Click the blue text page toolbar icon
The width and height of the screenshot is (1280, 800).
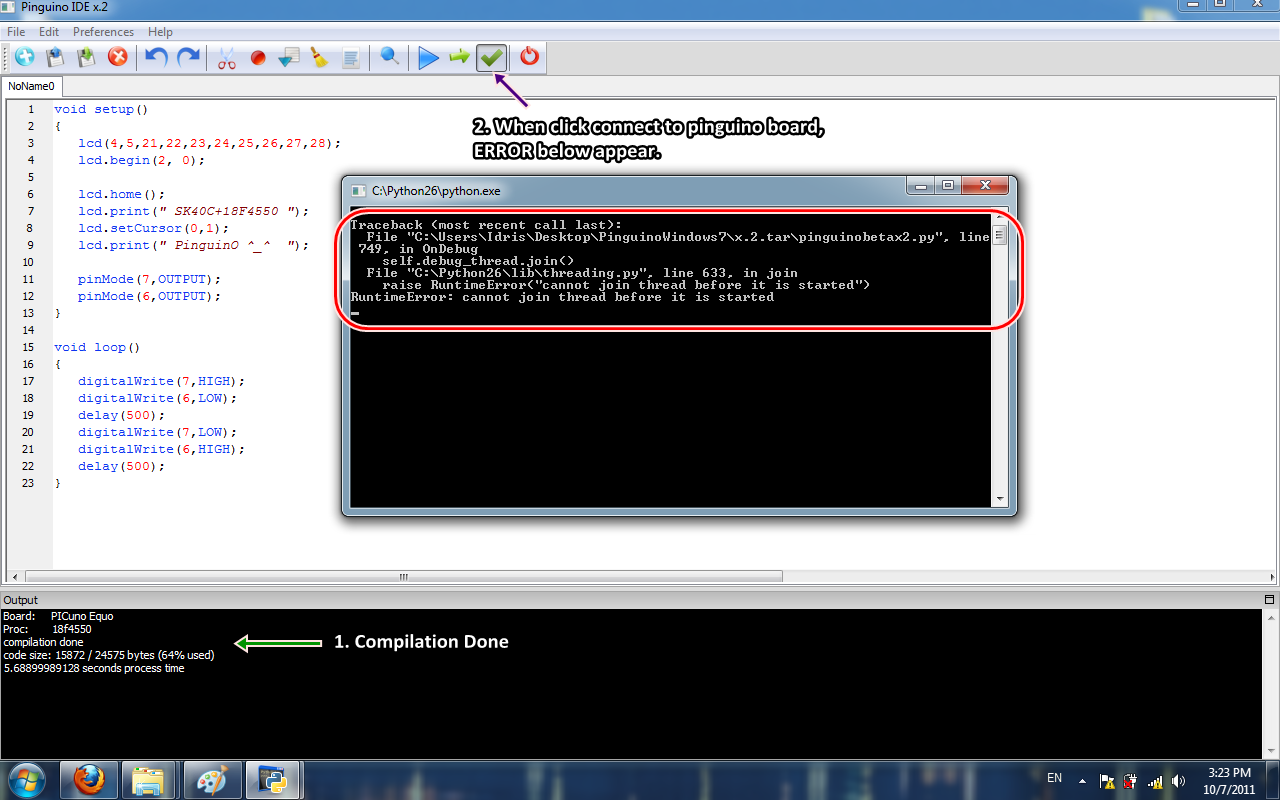pyautogui.click(x=351, y=58)
